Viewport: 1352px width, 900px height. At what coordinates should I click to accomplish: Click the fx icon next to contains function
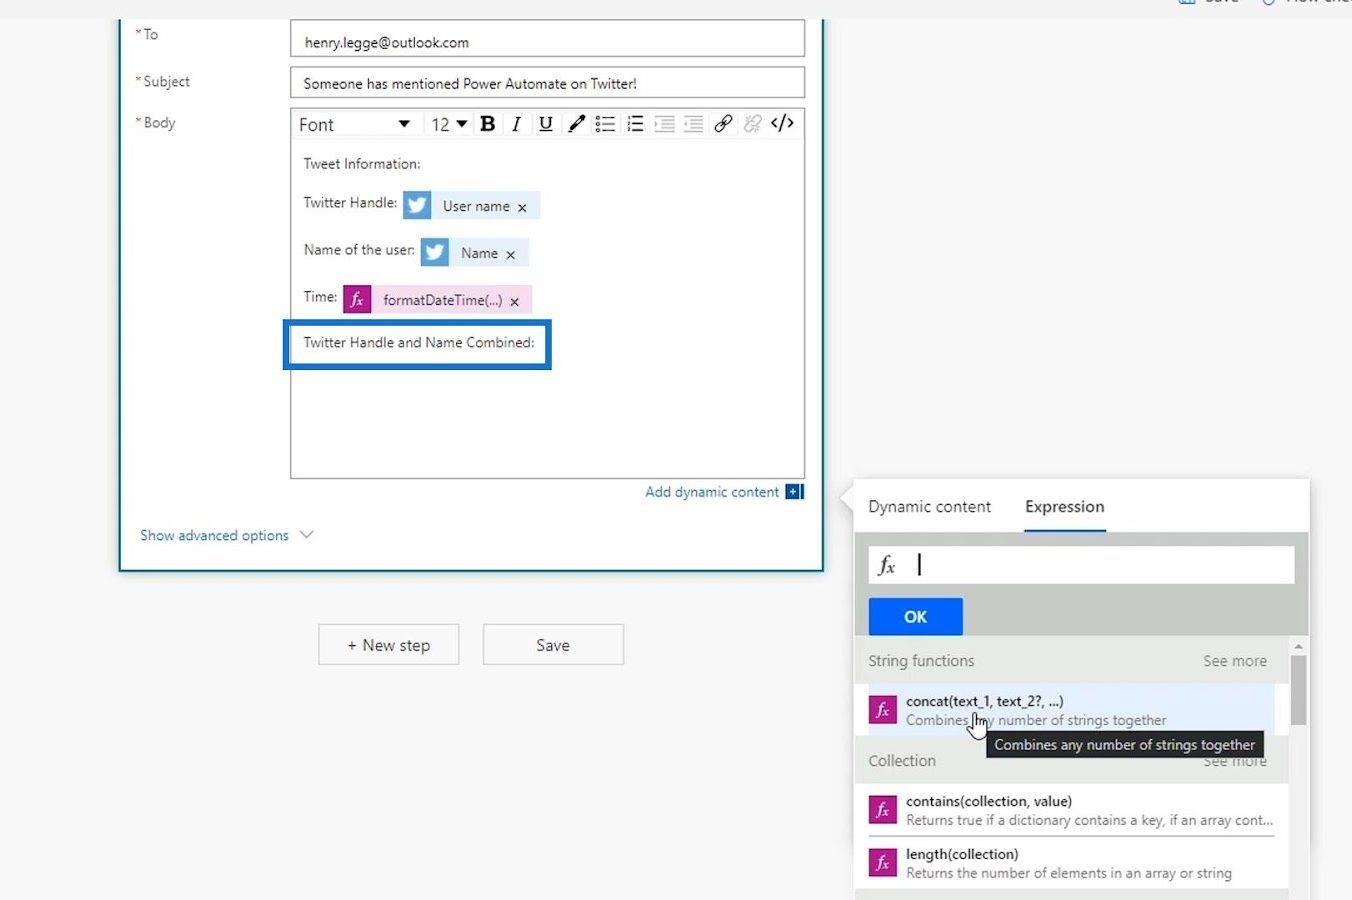click(882, 810)
